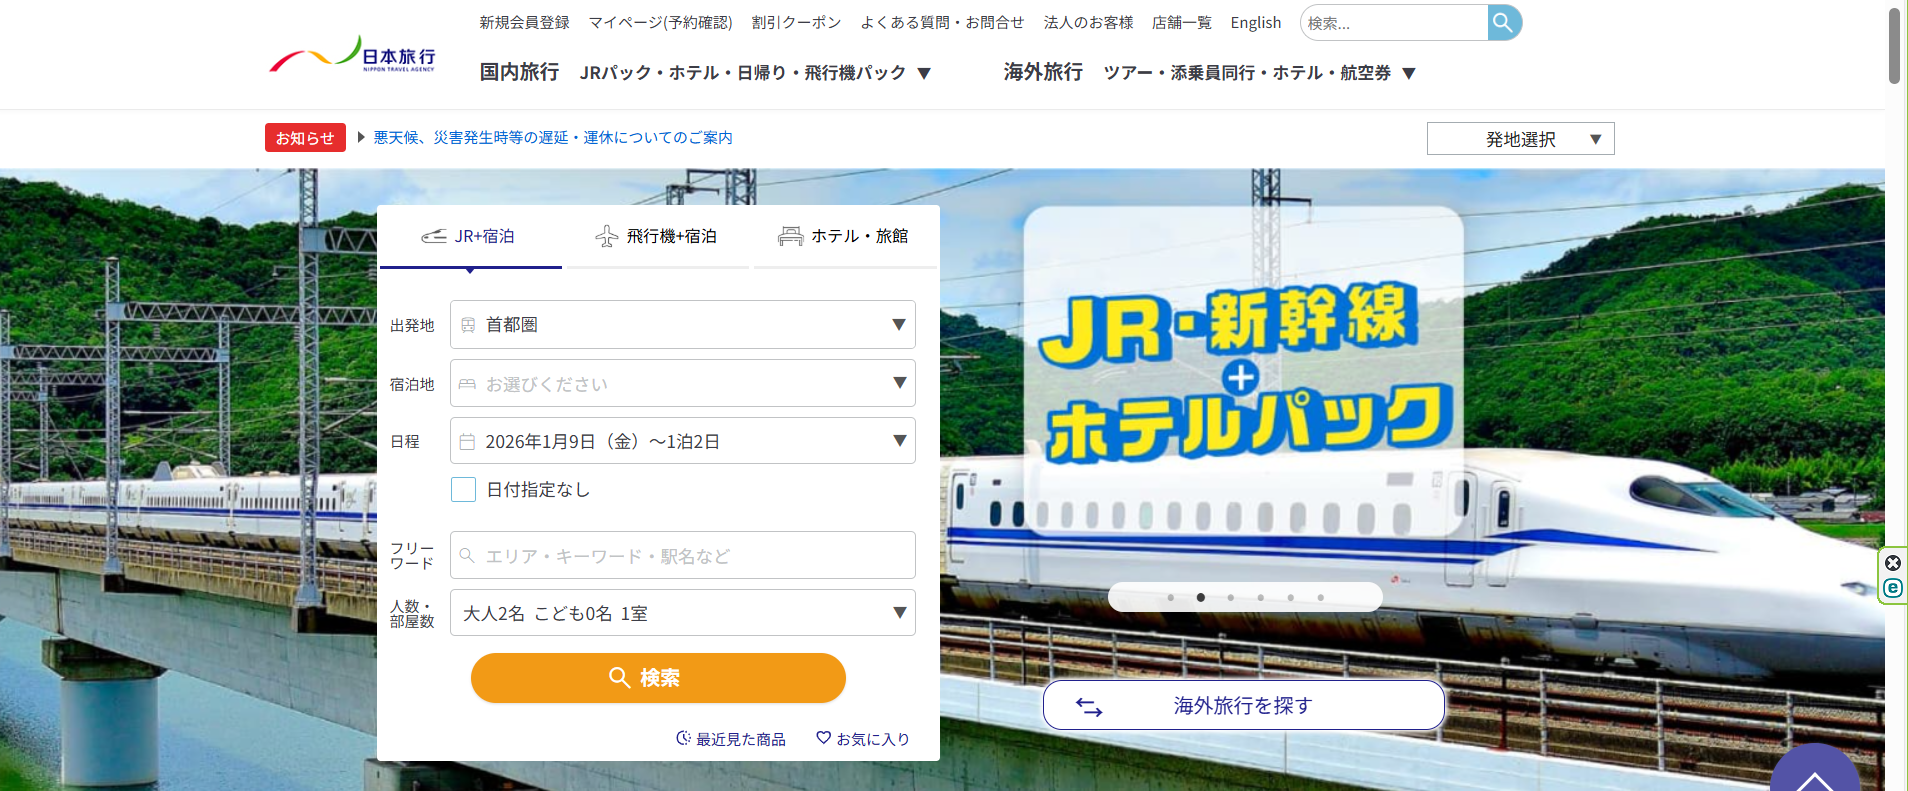The width and height of the screenshot is (1908, 791).
Task: Toggle the 日付指定なし checkbox
Action: (463, 489)
